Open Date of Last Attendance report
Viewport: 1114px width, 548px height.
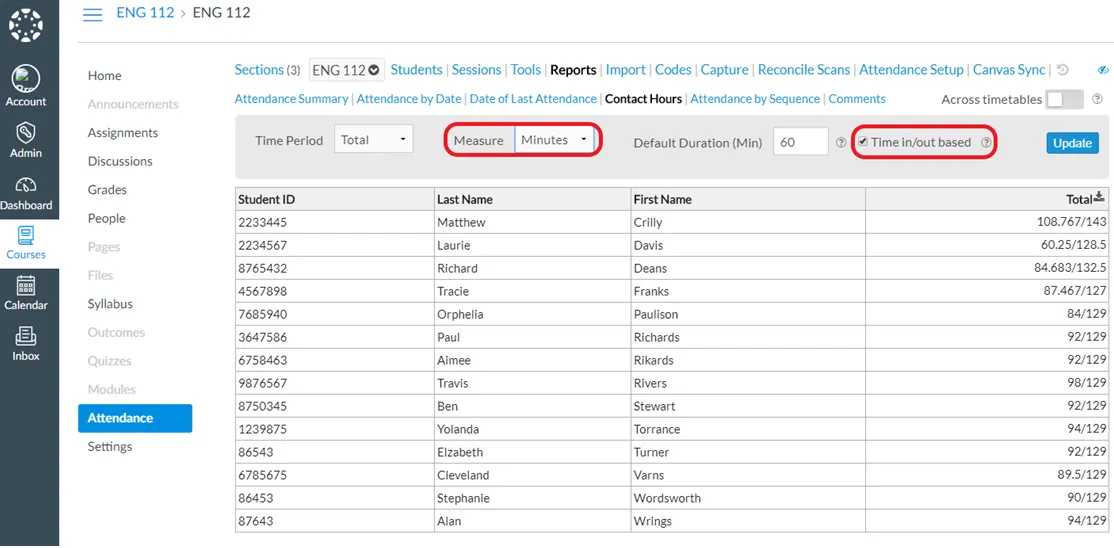point(533,99)
